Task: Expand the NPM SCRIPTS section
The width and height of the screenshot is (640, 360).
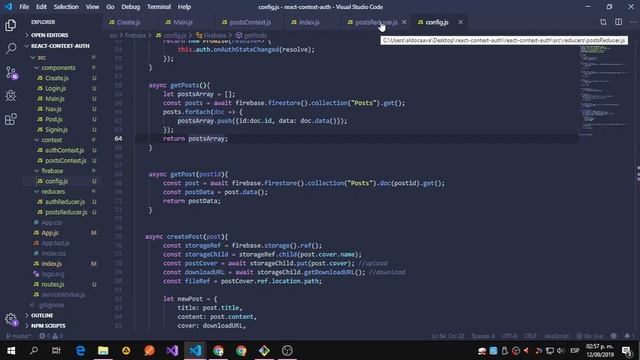Action: 61,326
